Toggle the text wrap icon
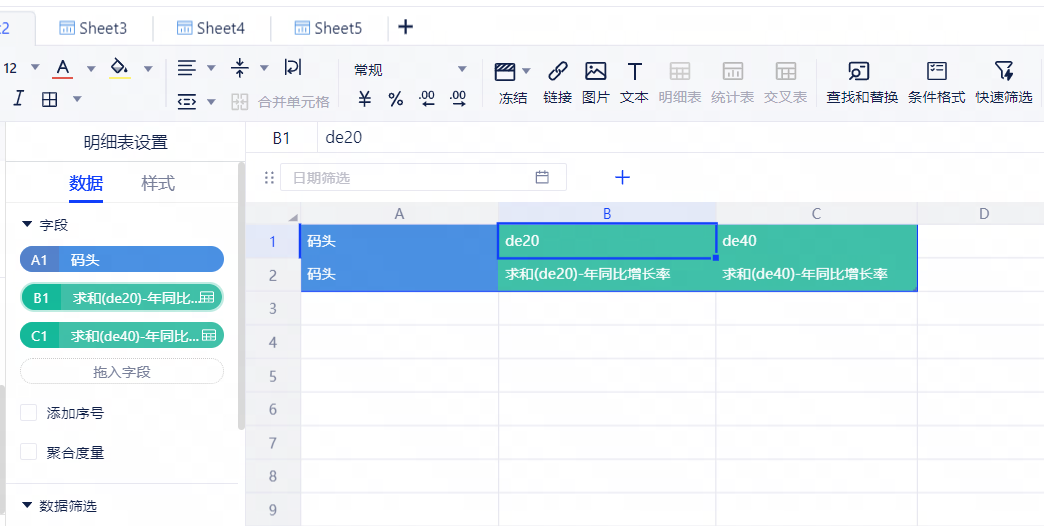The image size is (1044, 526). coord(293,67)
